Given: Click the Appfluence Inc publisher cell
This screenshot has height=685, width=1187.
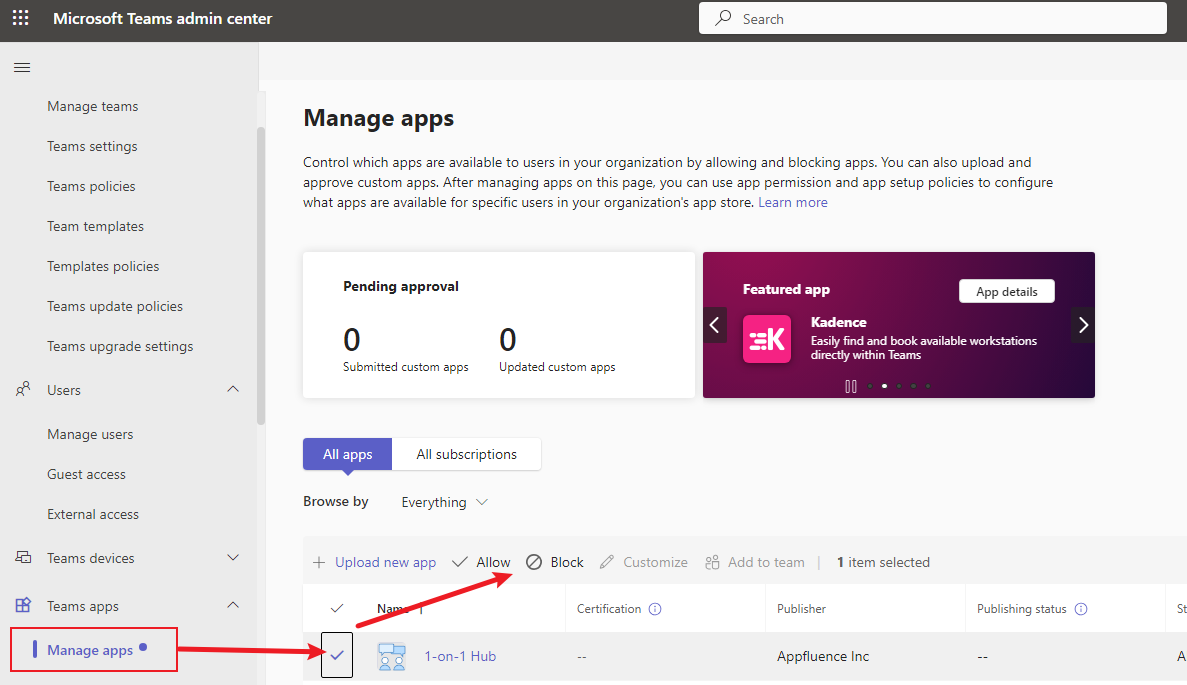Looking at the screenshot, I should (x=823, y=656).
